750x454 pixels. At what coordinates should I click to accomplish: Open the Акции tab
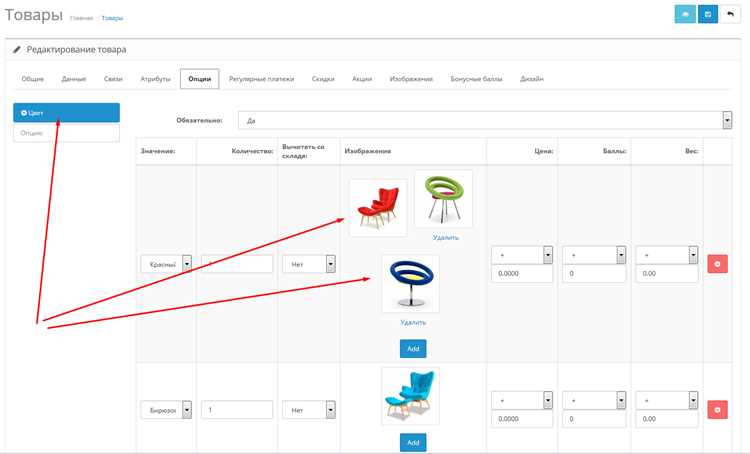pos(362,79)
